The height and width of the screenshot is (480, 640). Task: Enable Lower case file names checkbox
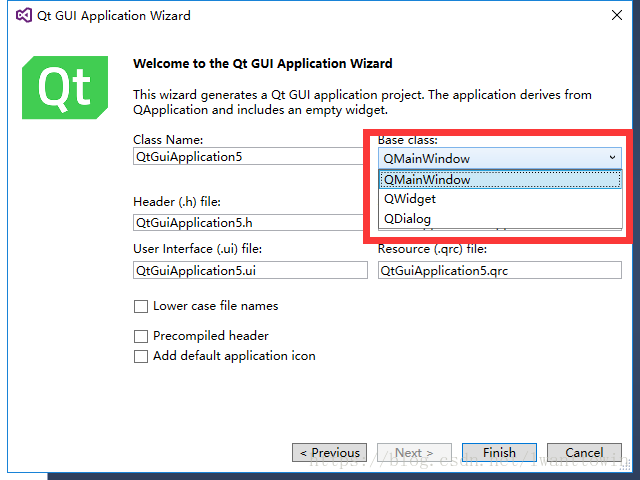pyautogui.click(x=141, y=306)
